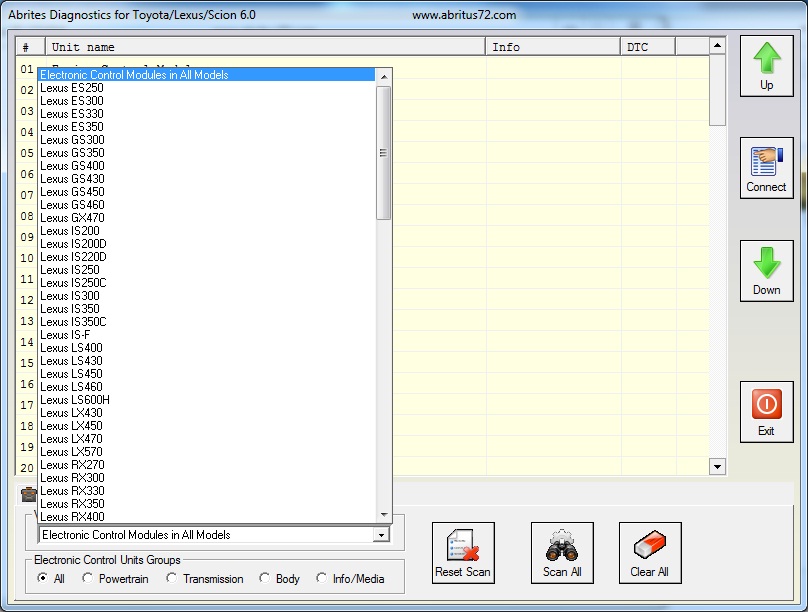This screenshot has height=612, width=808.
Task: Click the # column header
Action: (30, 47)
